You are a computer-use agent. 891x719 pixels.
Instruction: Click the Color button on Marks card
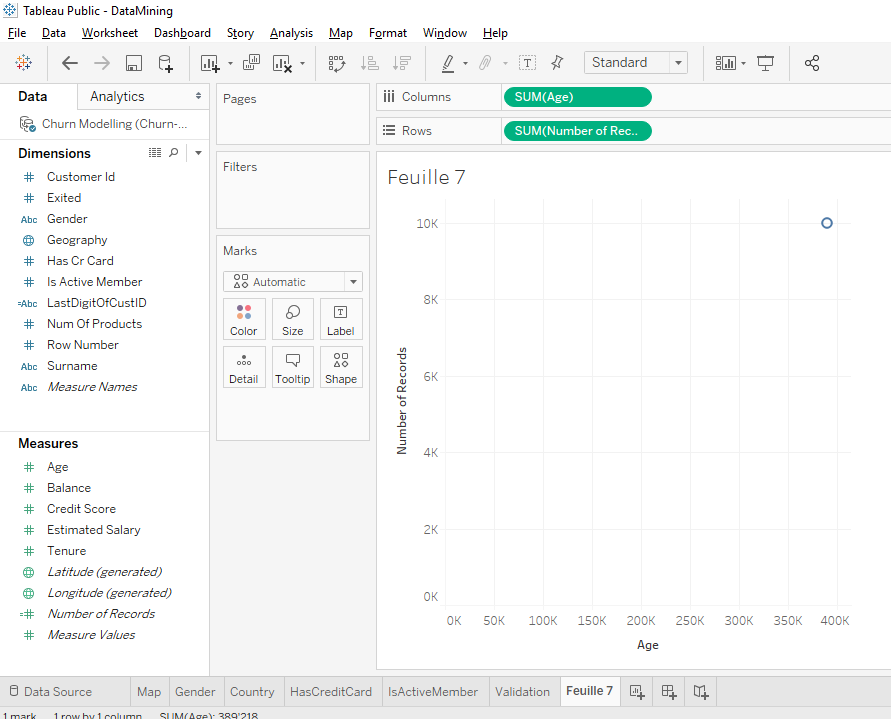point(244,319)
